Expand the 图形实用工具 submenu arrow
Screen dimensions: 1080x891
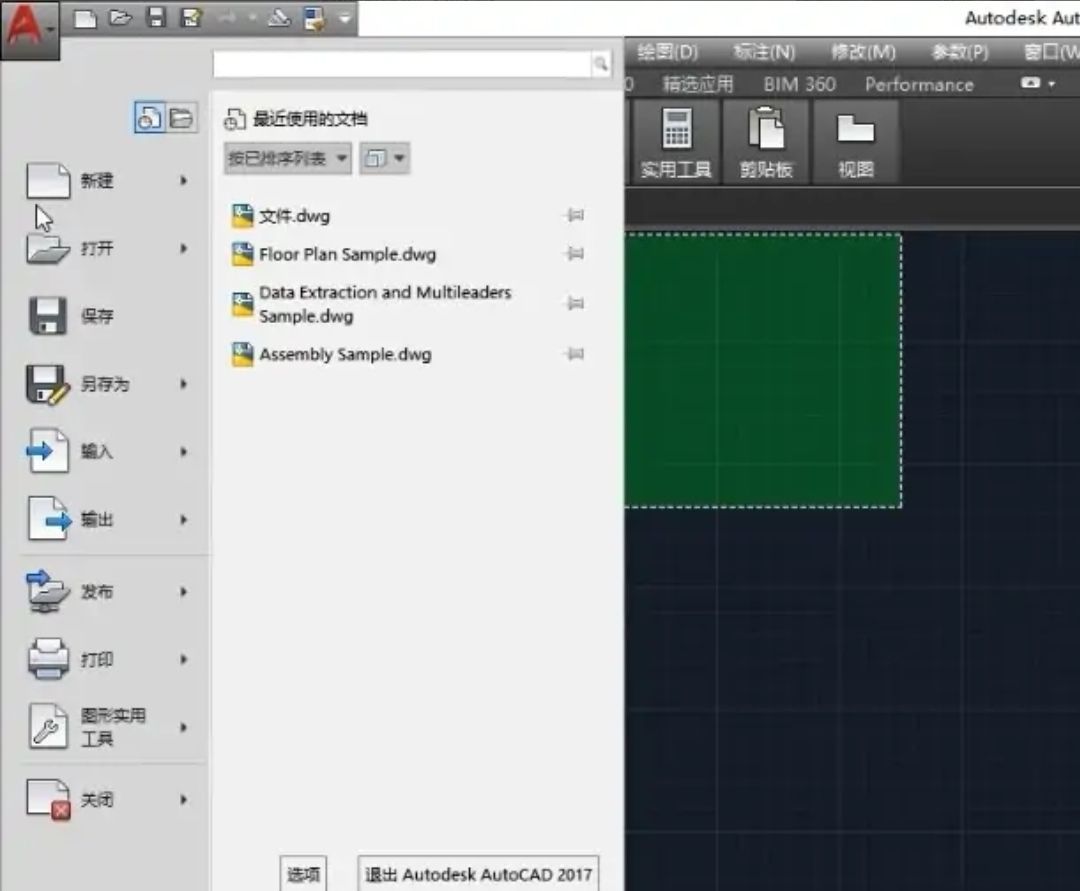pyautogui.click(x=183, y=726)
